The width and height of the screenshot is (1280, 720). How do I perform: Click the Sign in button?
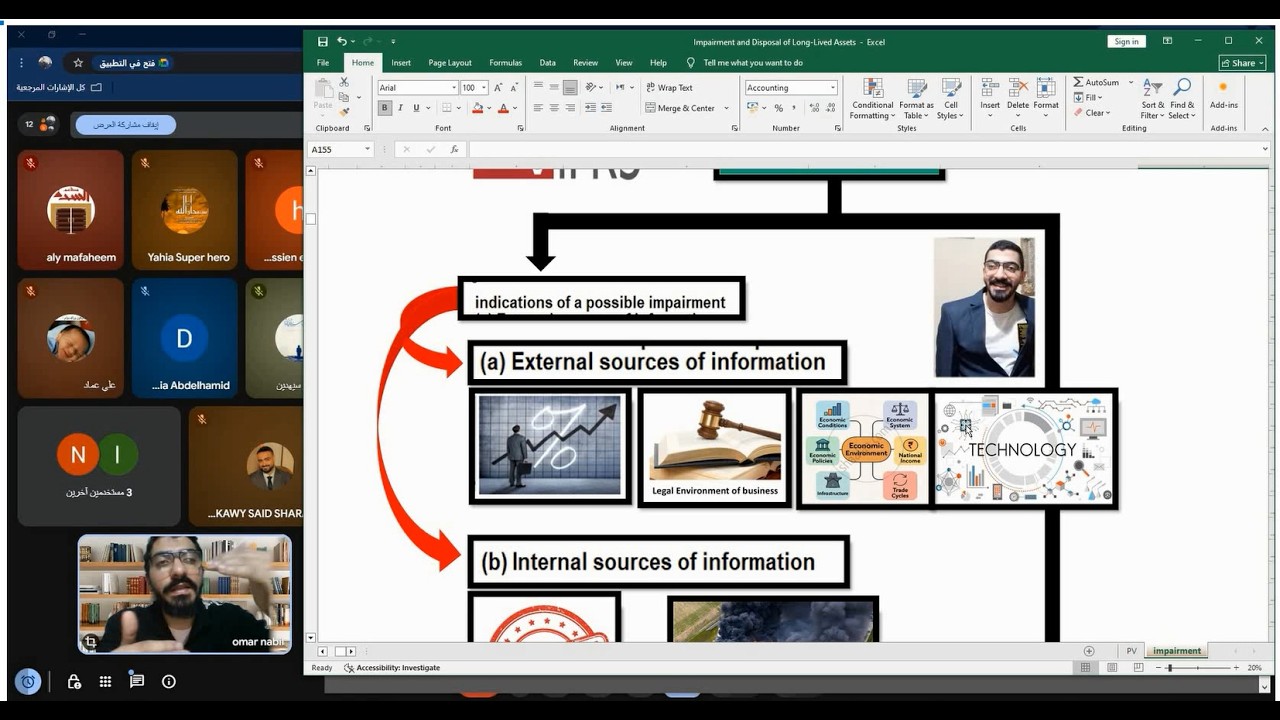(1126, 41)
